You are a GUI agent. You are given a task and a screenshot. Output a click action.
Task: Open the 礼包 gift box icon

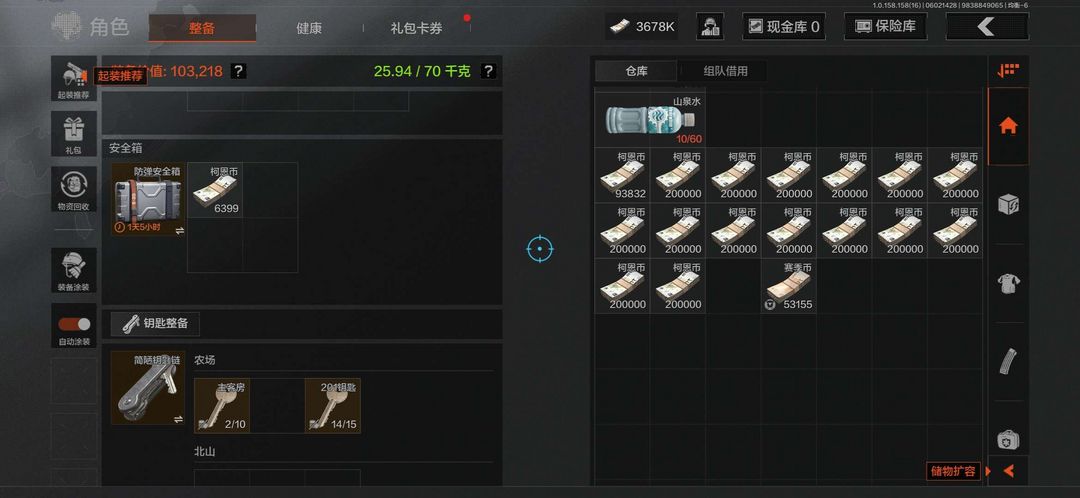(x=74, y=134)
